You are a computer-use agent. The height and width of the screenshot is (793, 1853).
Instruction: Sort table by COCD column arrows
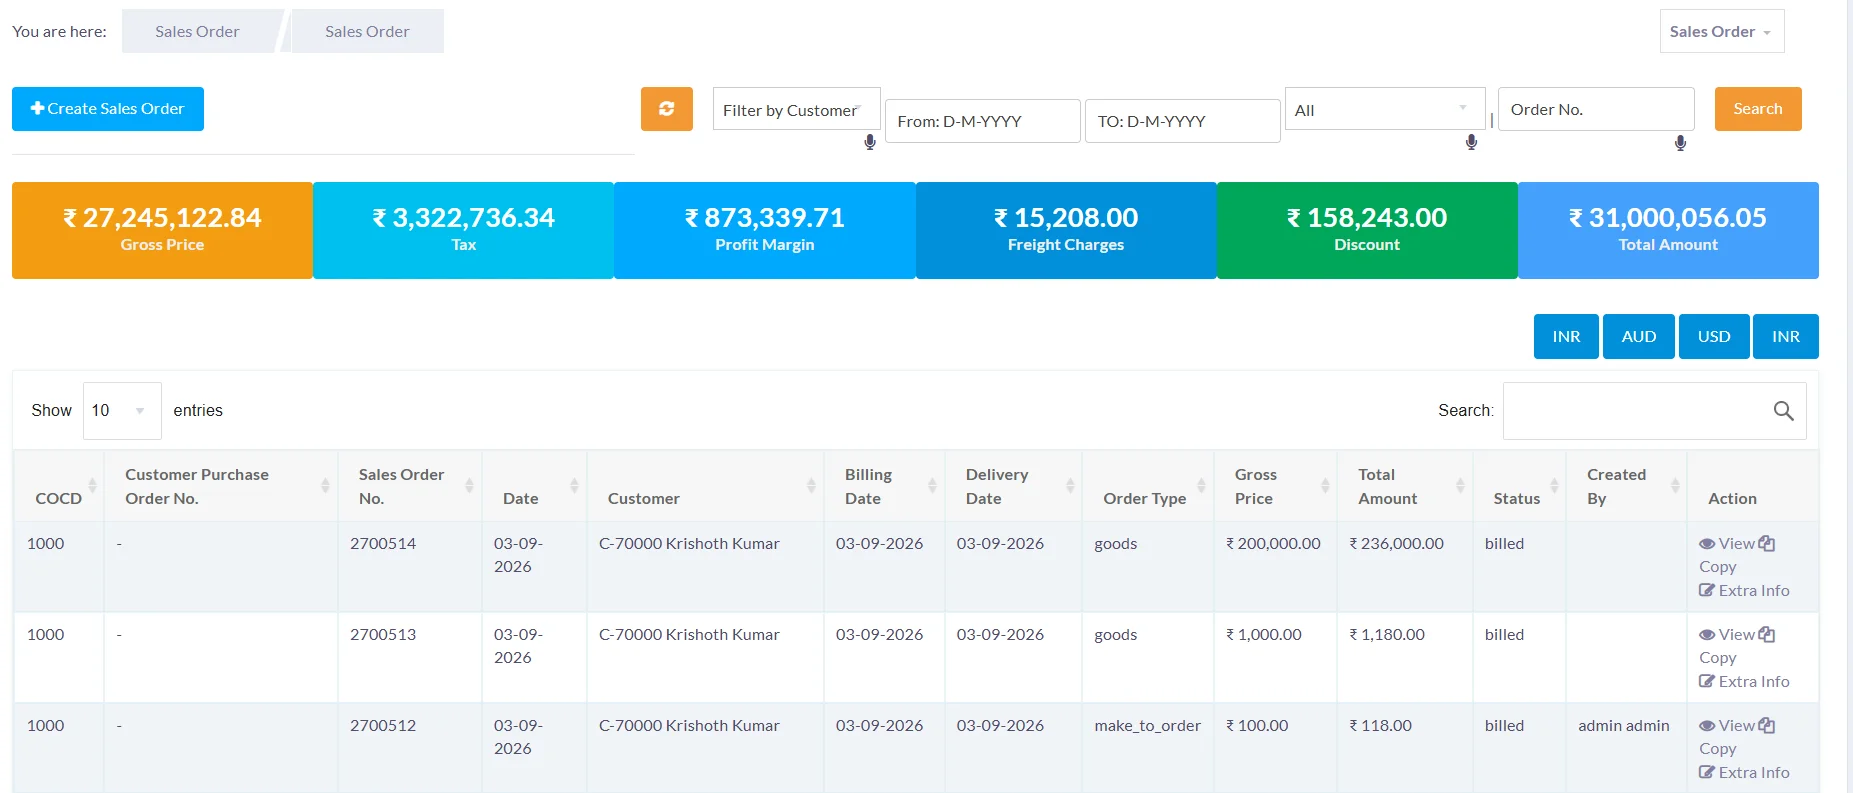(92, 486)
